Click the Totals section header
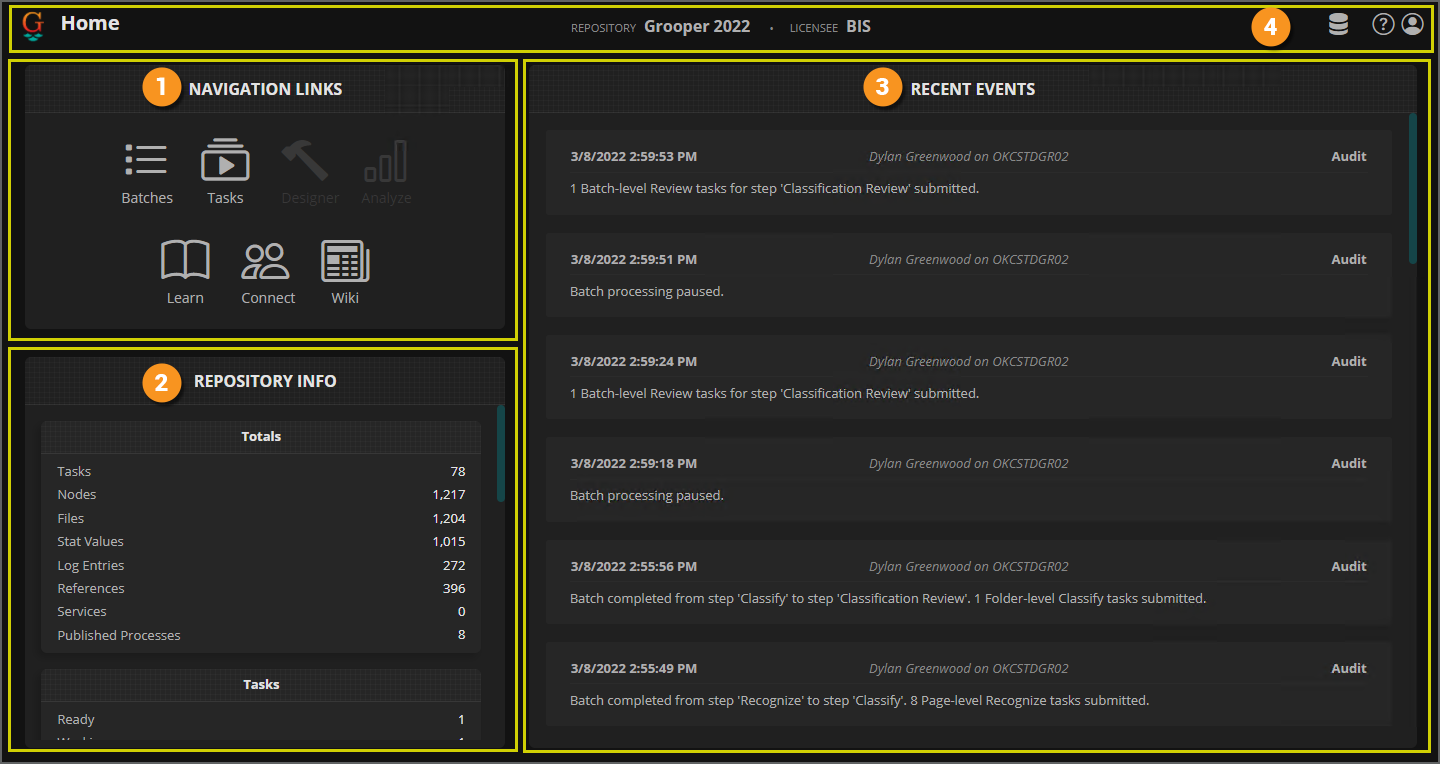1440x764 pixels. tap(261, 437)
